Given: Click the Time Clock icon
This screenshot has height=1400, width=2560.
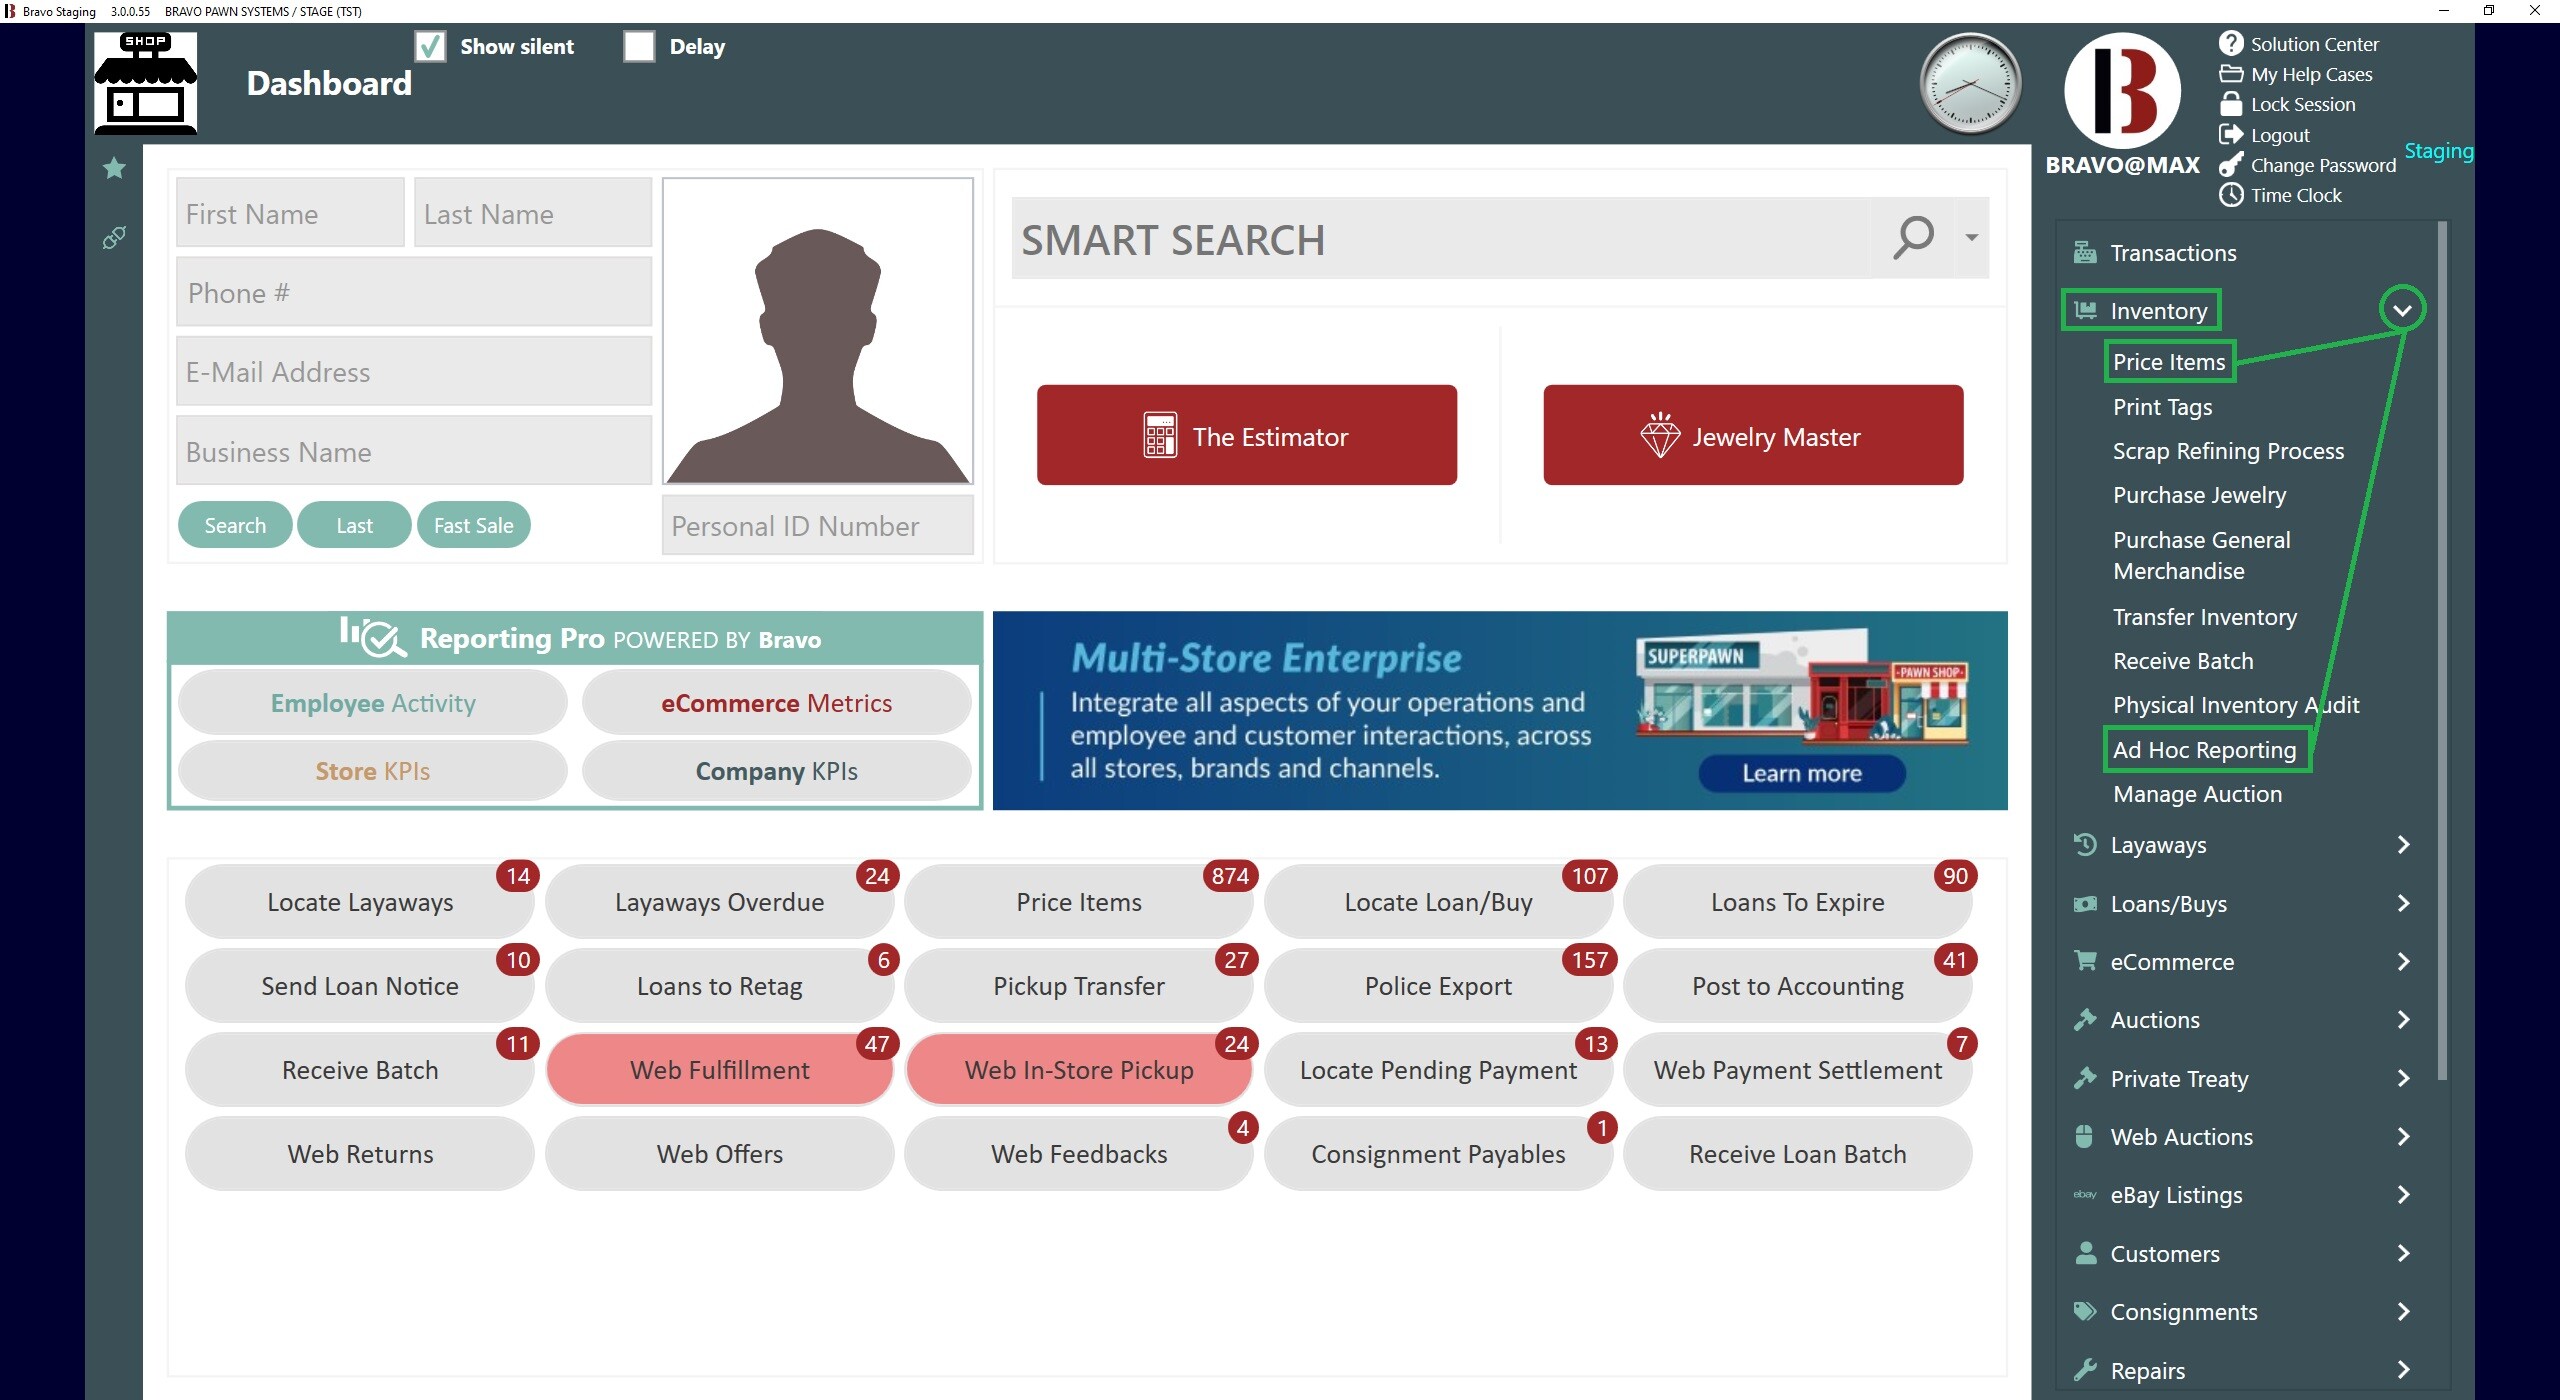Looking at the screenshot, I should [x=2231, y=195].
